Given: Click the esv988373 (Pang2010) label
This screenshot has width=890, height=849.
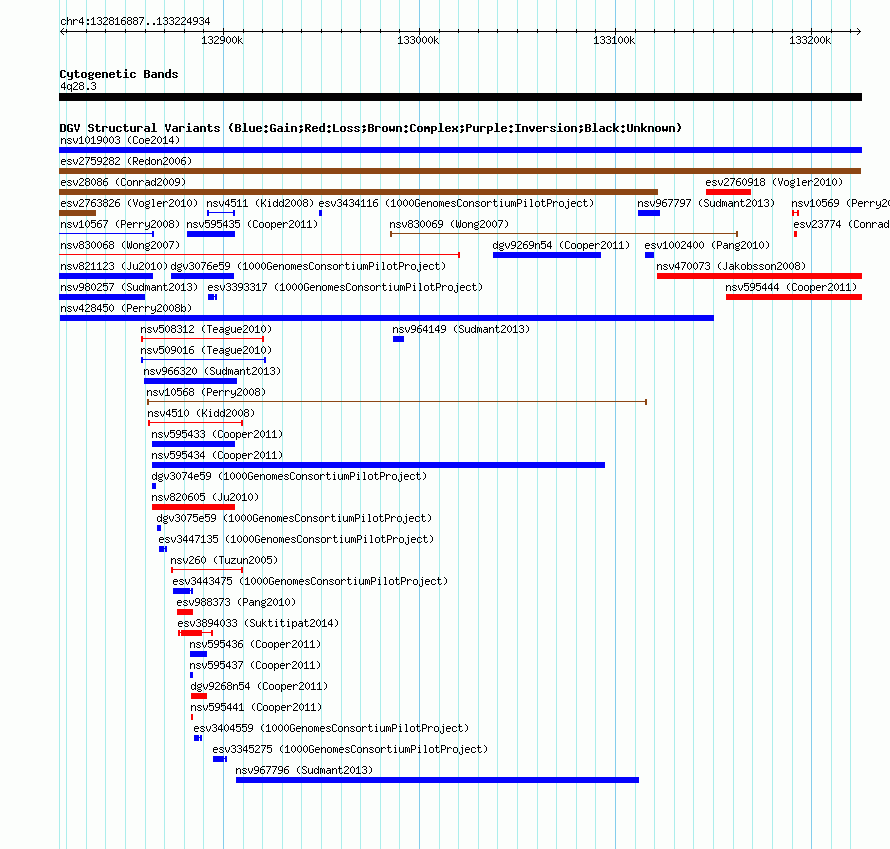Looking at the screenshot, I should (236, 602).
